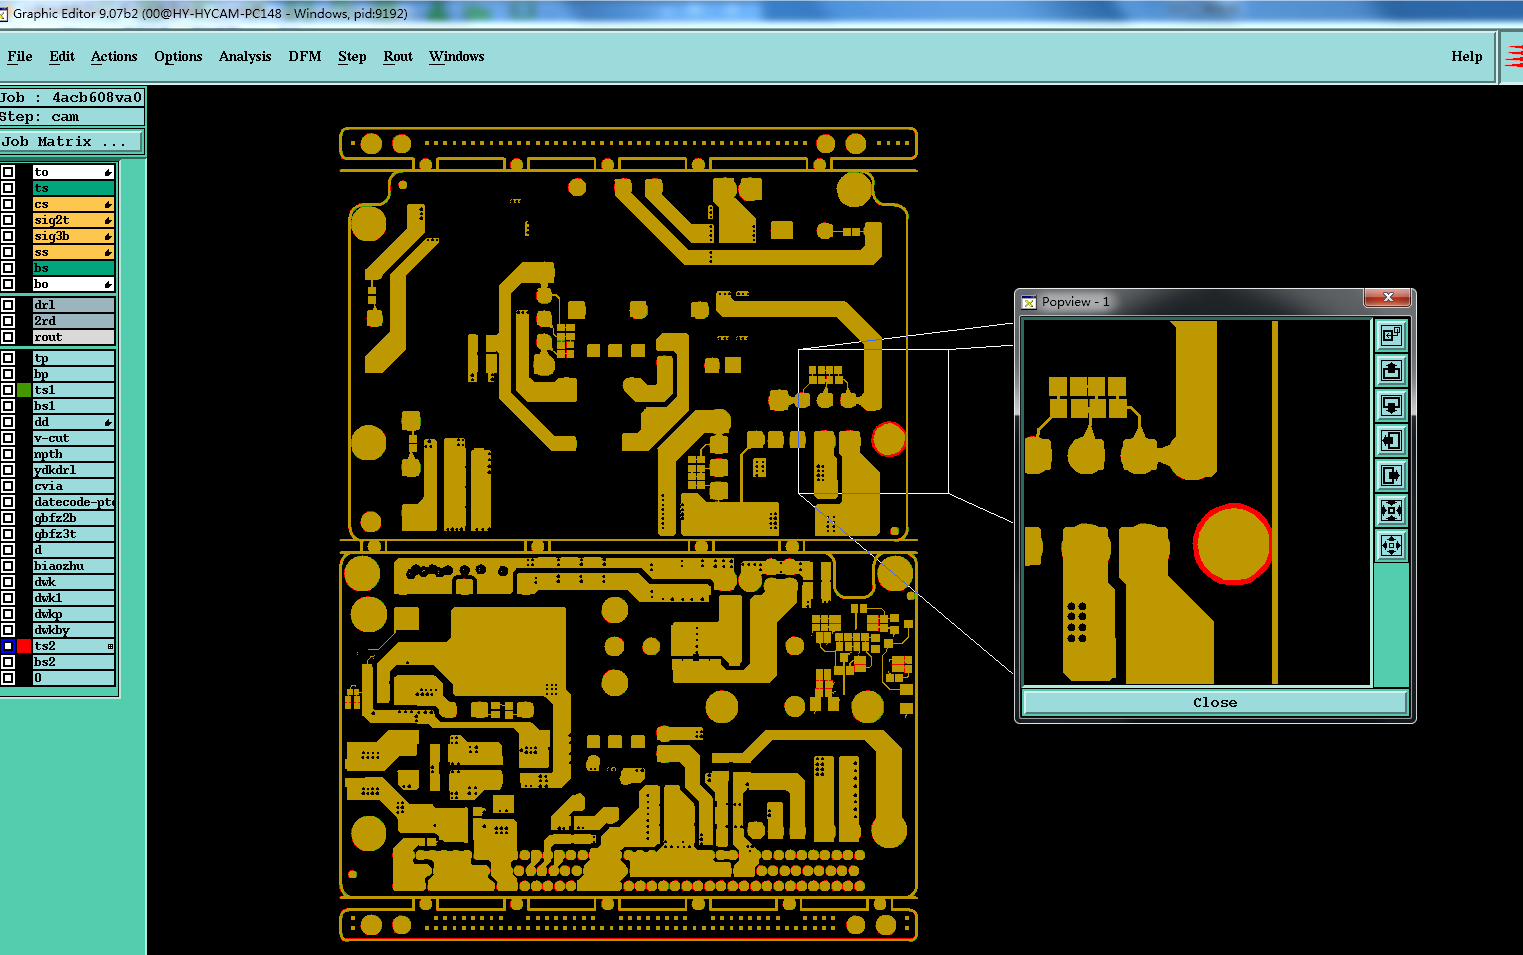Click the hand marker on layer 'dd'
This screenshot has height=955, width=1523.
(x=108, y=423)
